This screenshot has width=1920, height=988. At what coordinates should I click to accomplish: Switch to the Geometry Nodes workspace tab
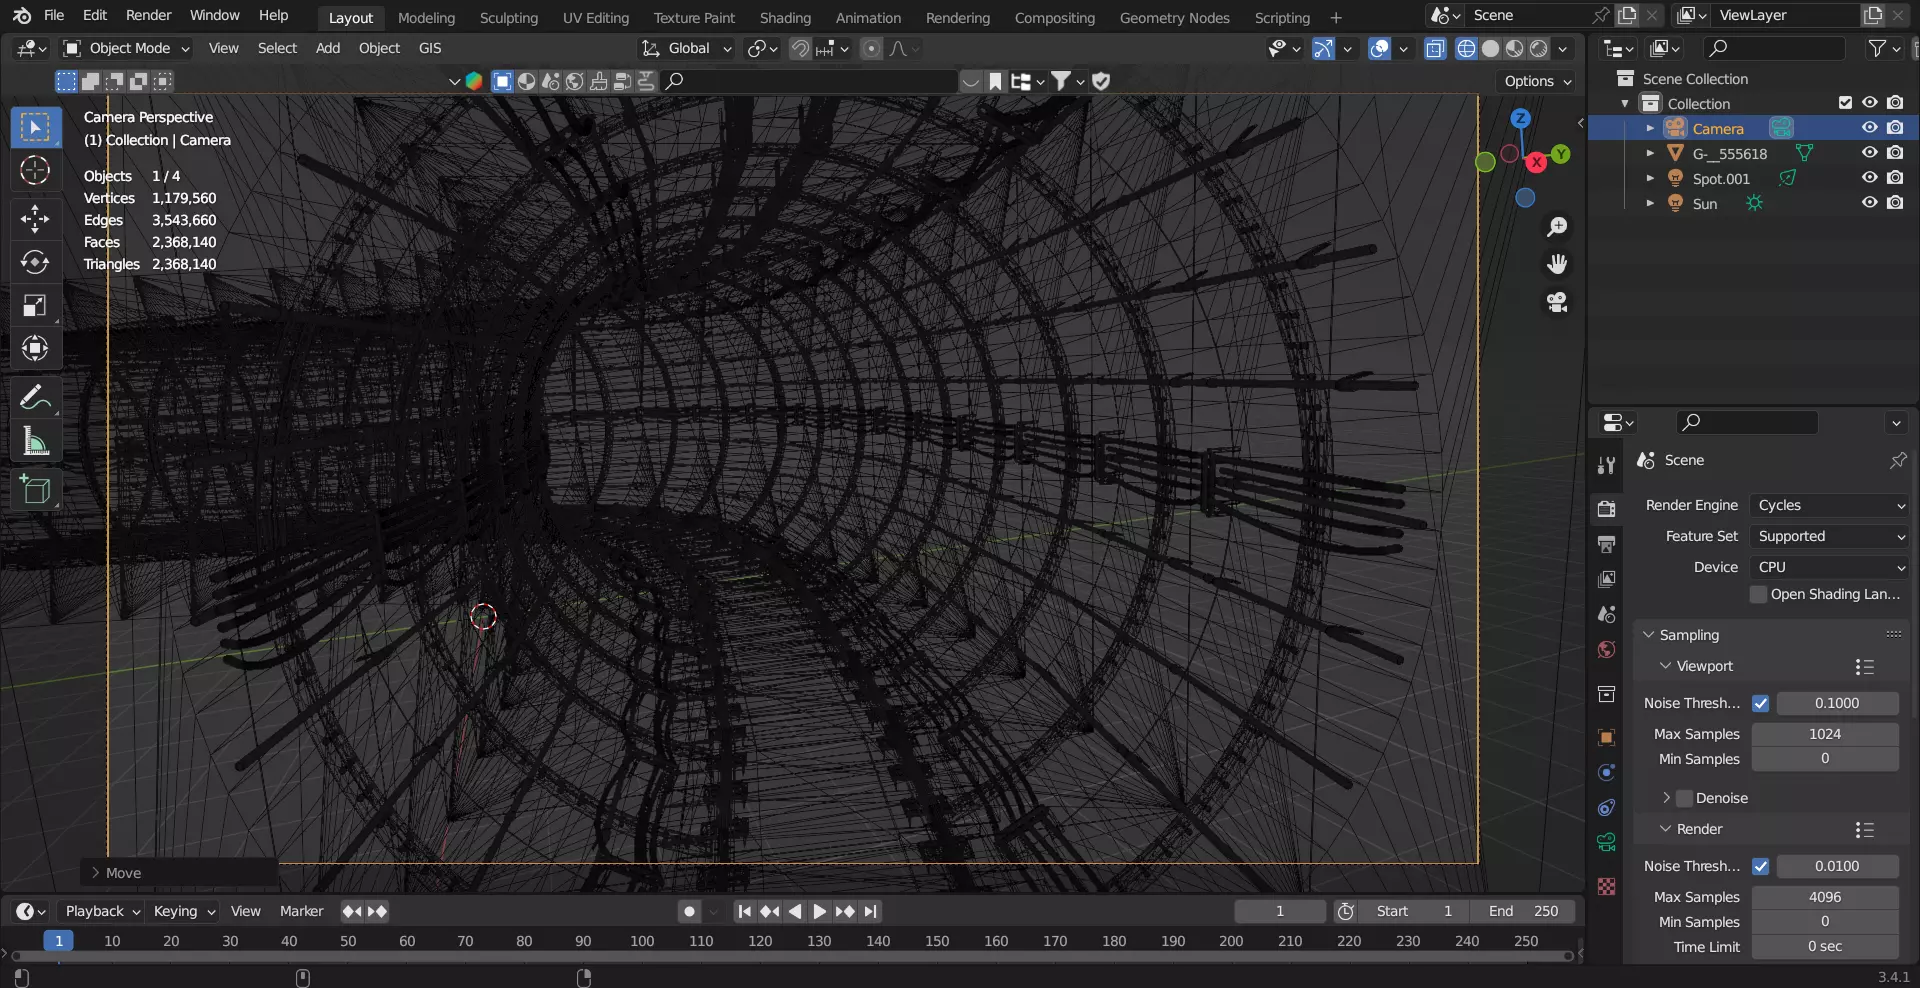point(1174,18)
